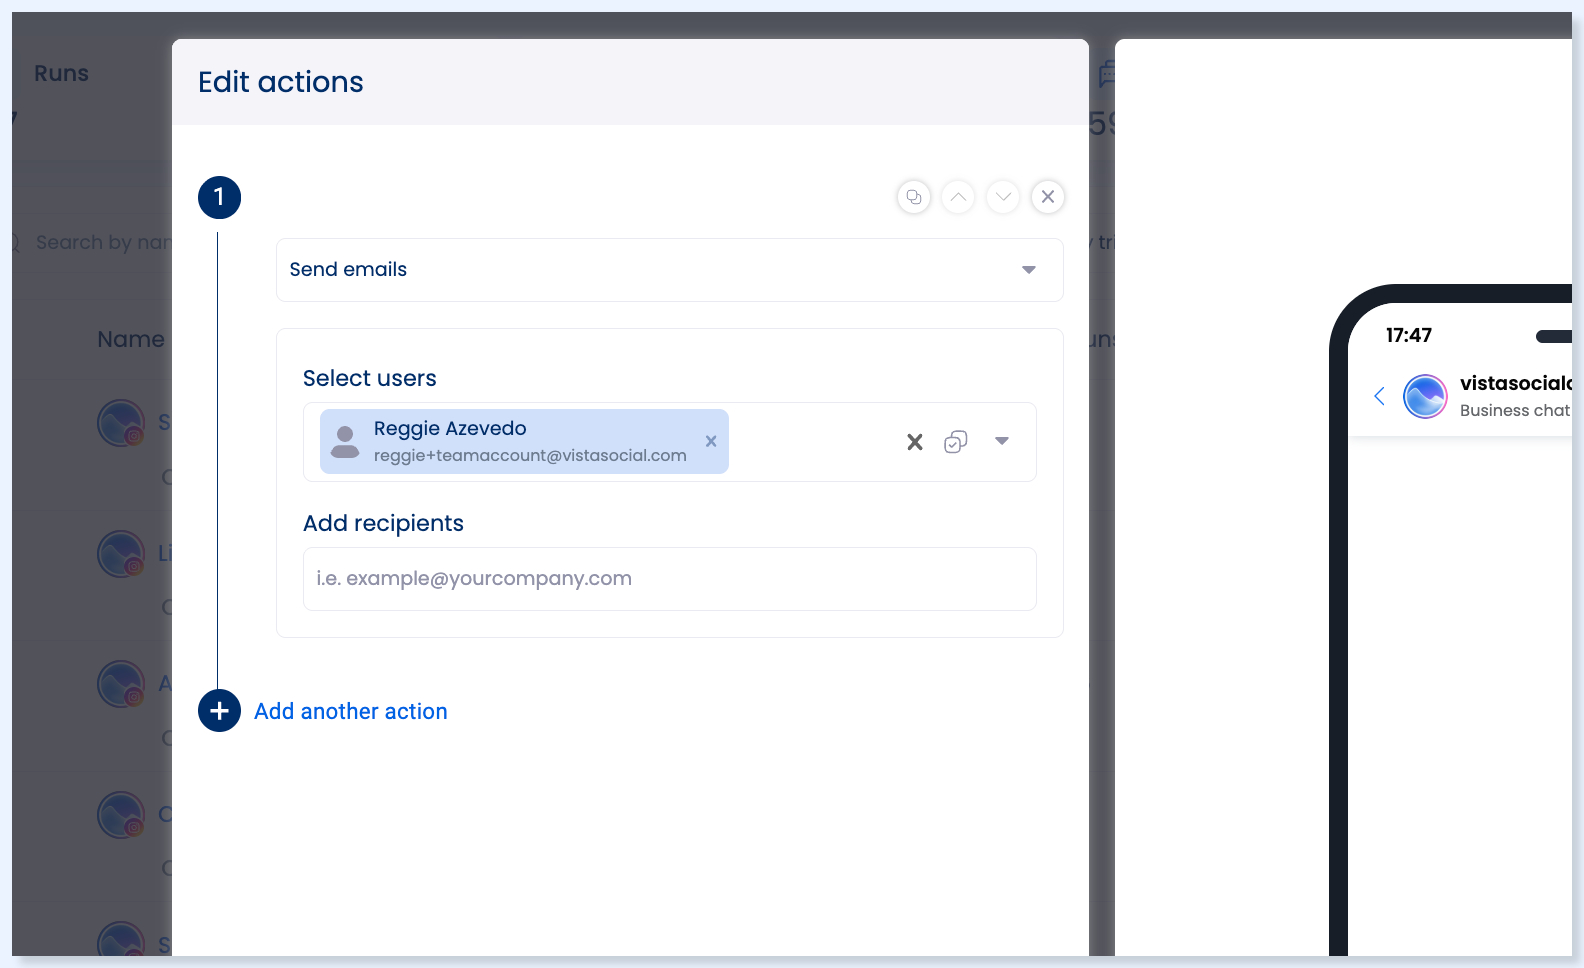This screenshot has height=968, width=1584.
Task: Click the Reggie Azevedo user name
Action: coord(450,428)
